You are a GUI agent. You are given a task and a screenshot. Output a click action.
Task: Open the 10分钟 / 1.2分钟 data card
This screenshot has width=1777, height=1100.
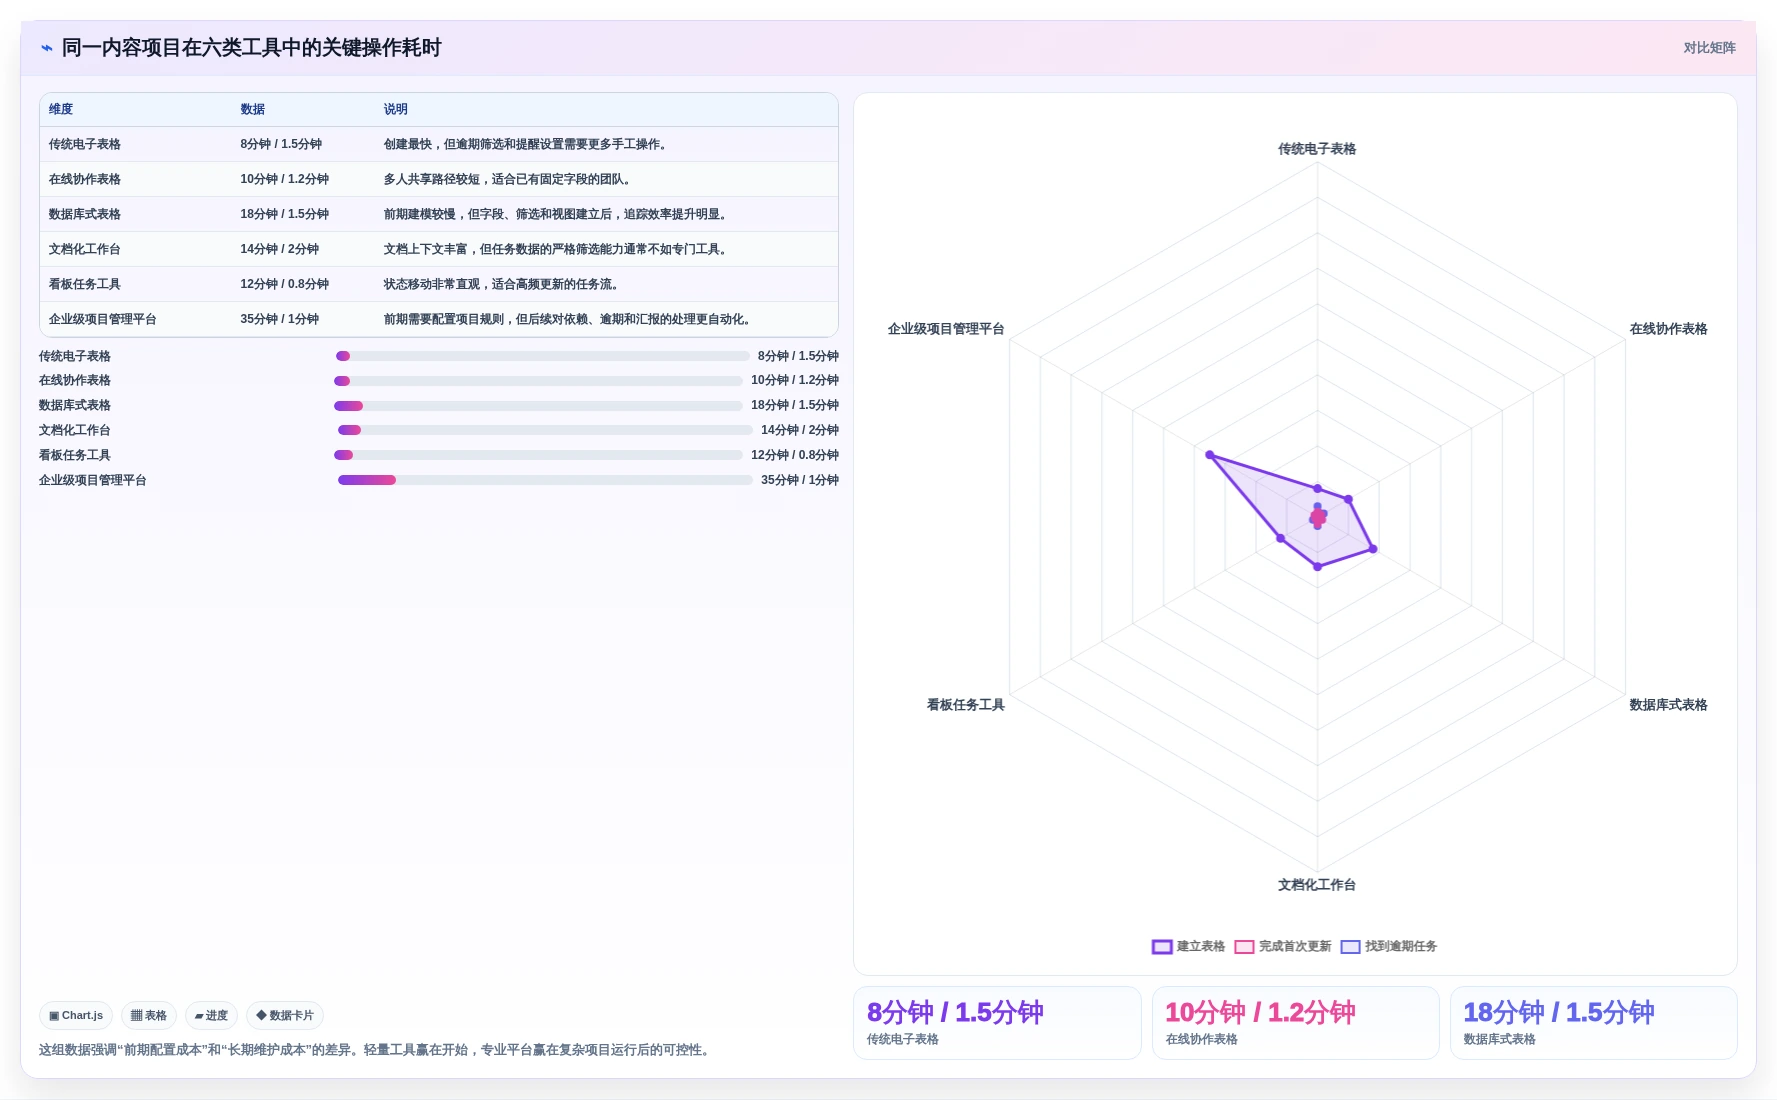pos(1295,1023)
